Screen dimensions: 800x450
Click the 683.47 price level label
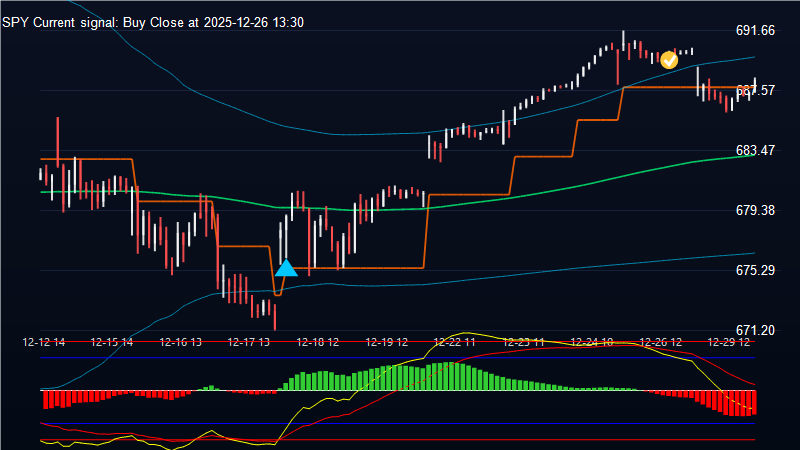tap(755, 151)
